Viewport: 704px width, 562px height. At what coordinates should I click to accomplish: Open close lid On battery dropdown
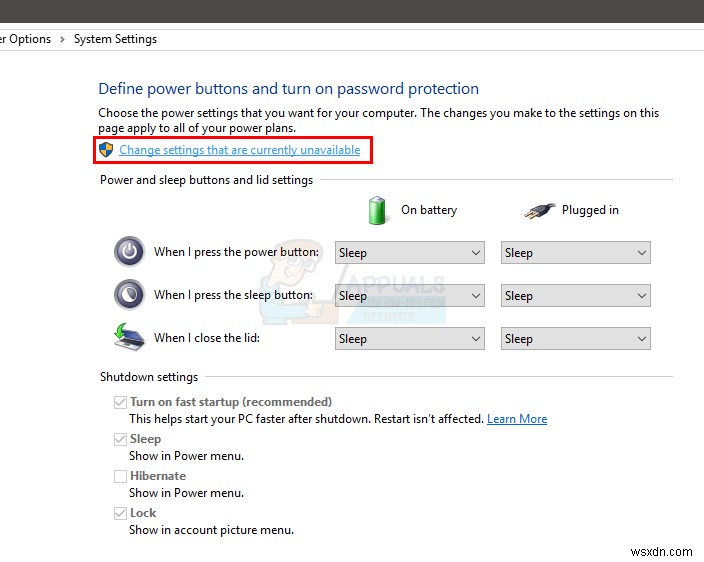[x=410, y=339]
